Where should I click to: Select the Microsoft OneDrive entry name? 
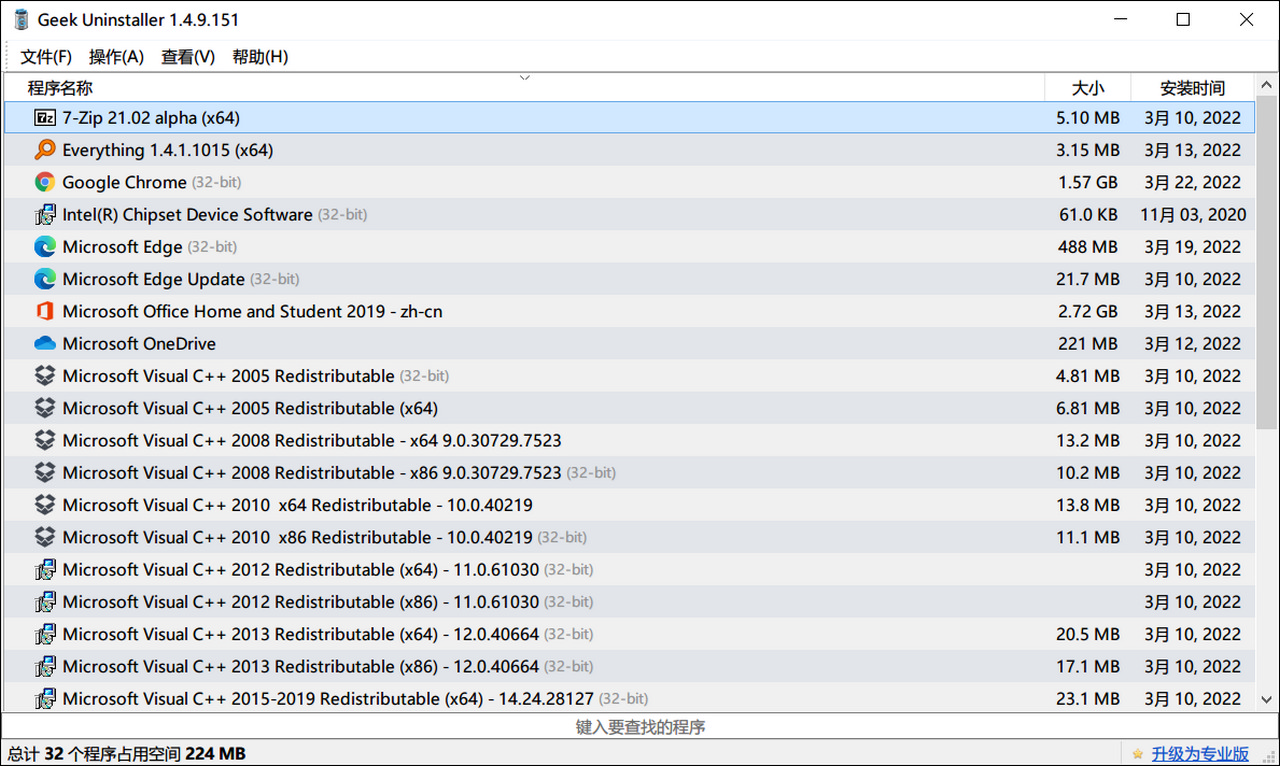point(139,343)
